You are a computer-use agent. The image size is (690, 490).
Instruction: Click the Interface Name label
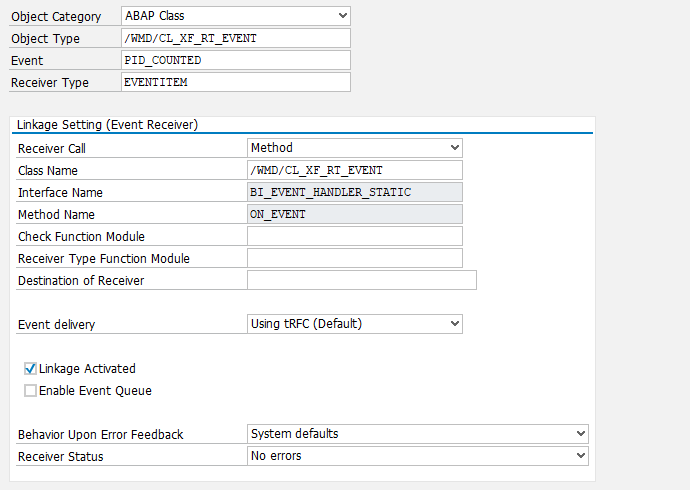[60, 193]
